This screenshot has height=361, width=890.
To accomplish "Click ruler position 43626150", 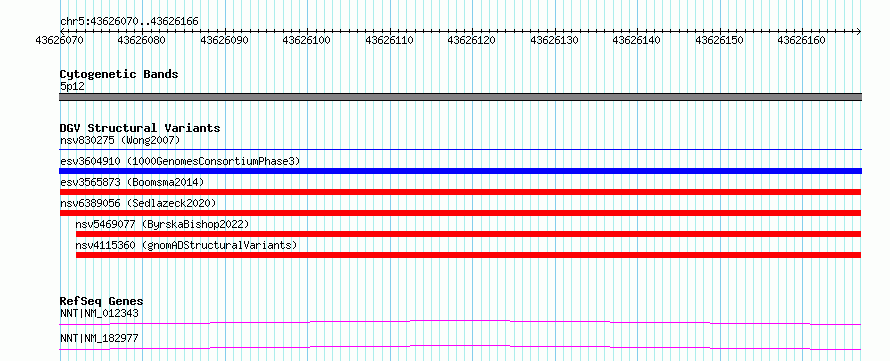I will [x=720, y=40].
